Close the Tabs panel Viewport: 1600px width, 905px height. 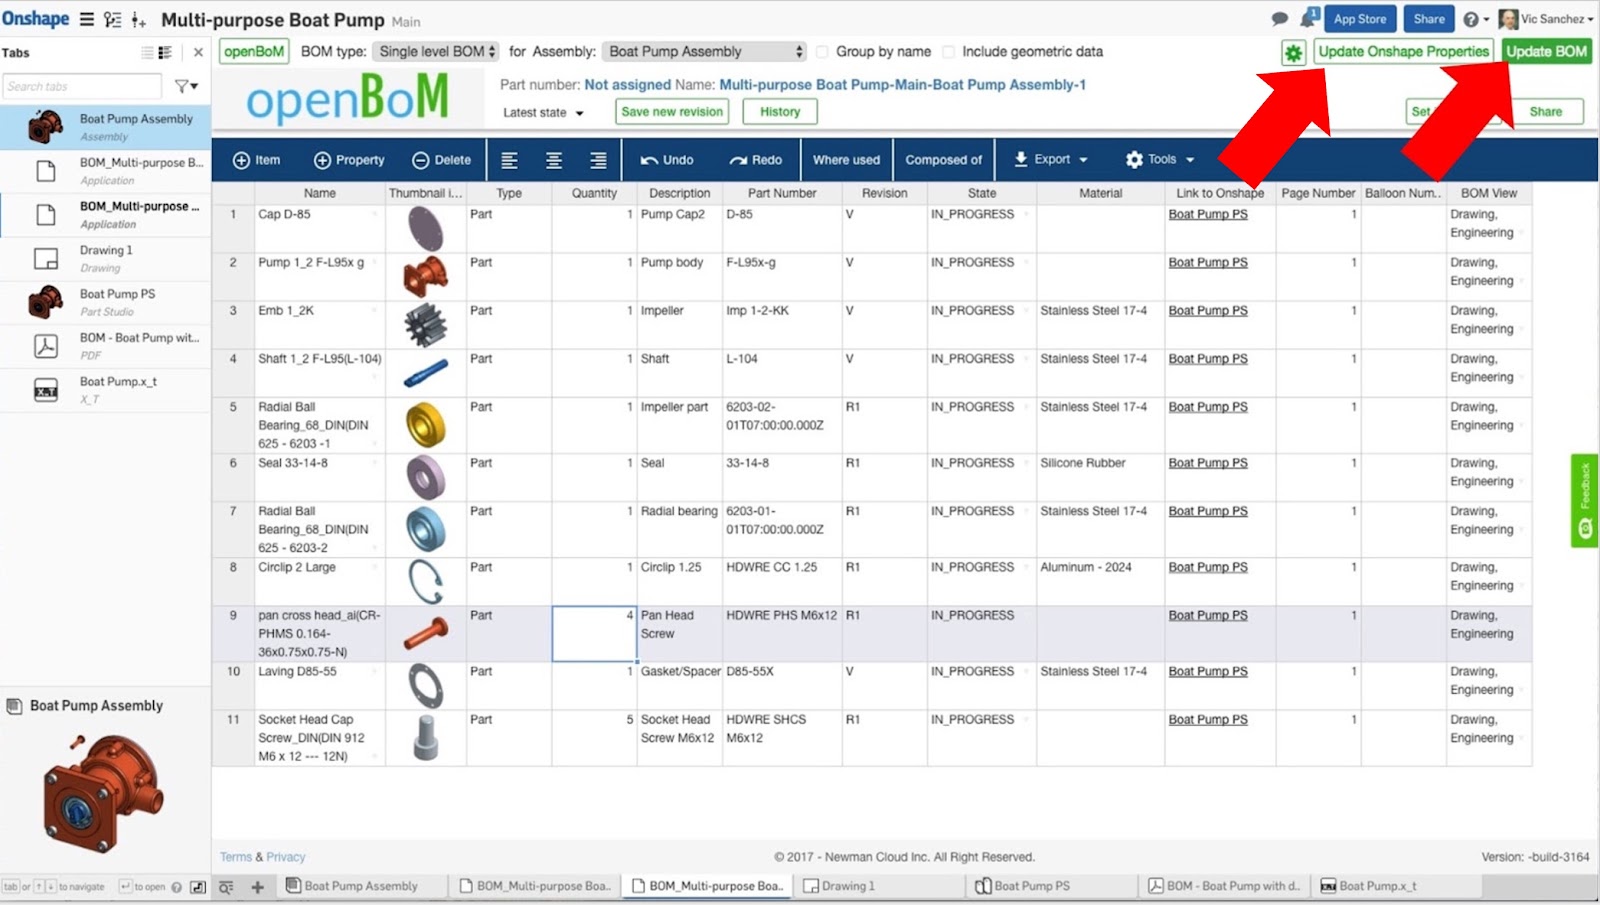[198, 53]
